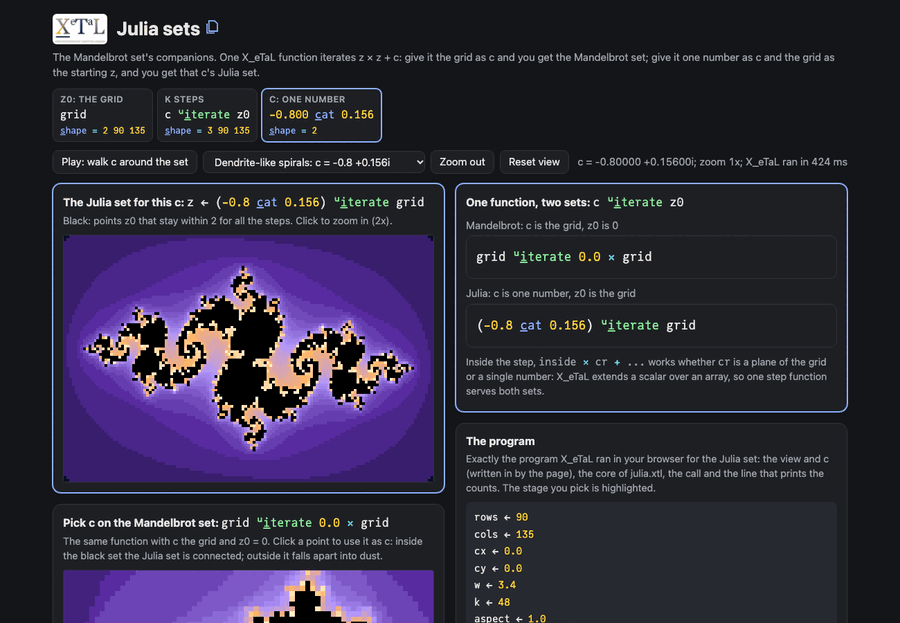Open the Dendrite-like spirals preset dropdown
The height and width of the screenshot is (623, 900).
(x=314, y=162)
